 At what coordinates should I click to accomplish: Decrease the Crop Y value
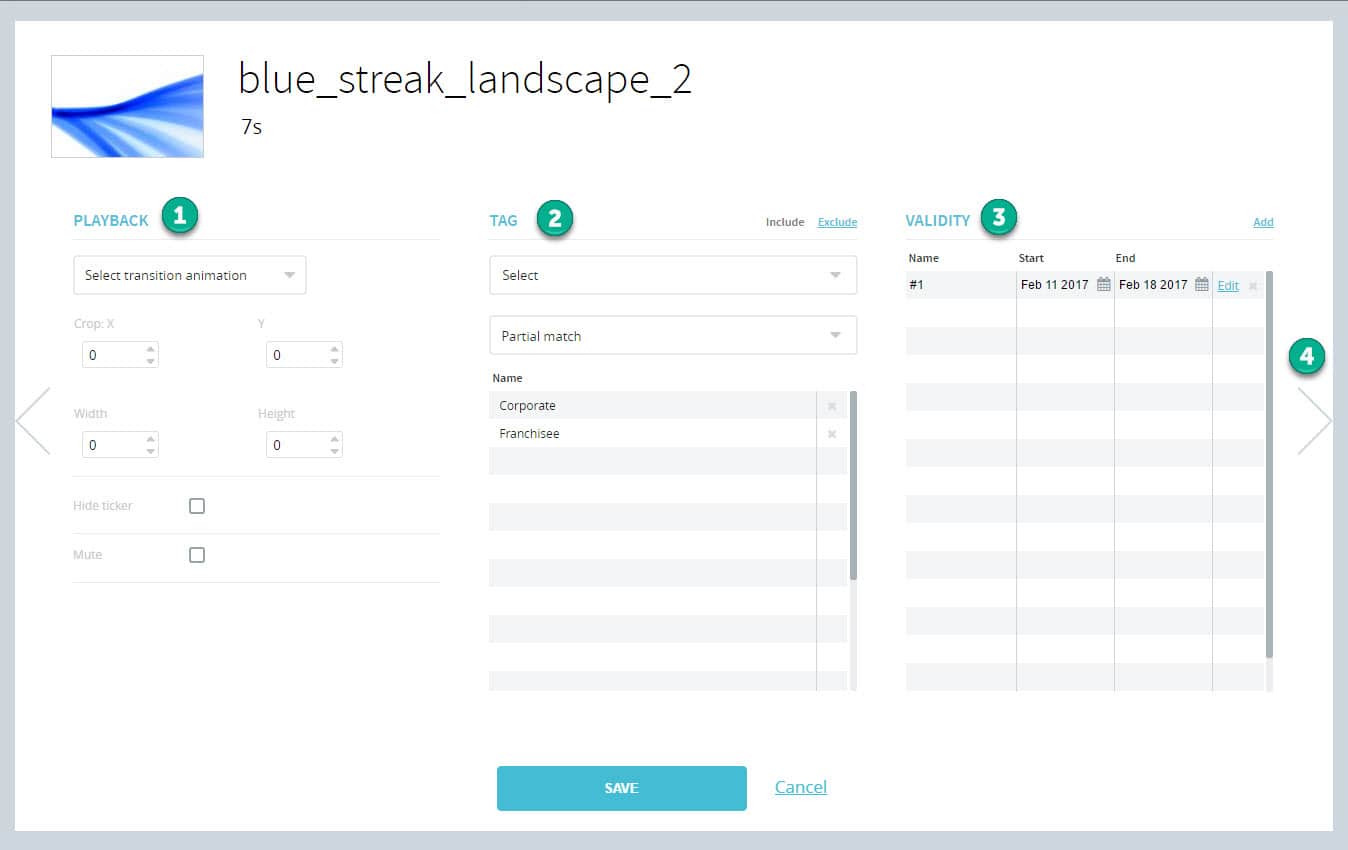334,361
